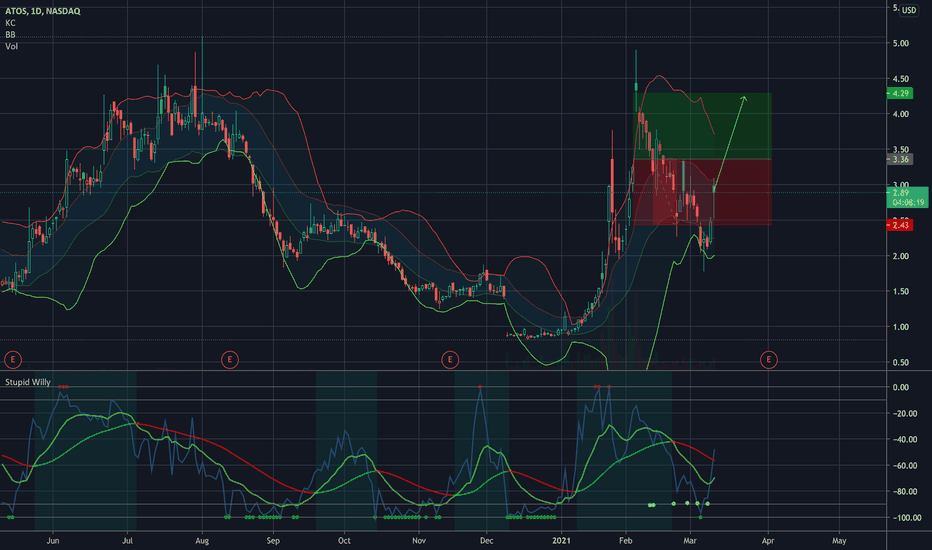Open the USD currency selector

pos(909,10)
